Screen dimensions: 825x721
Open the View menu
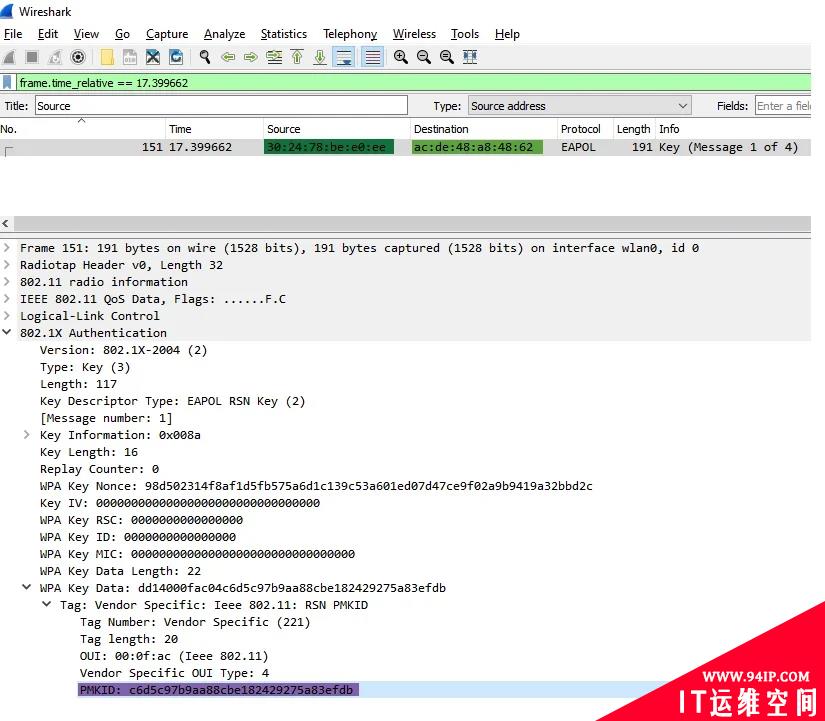(x=86, y=34)
